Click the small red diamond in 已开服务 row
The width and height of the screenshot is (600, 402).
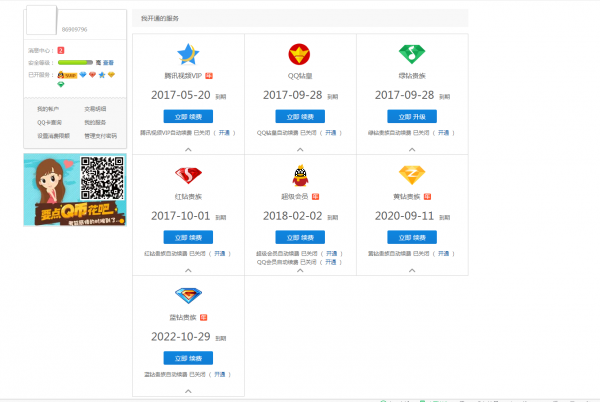coord(92,75)
